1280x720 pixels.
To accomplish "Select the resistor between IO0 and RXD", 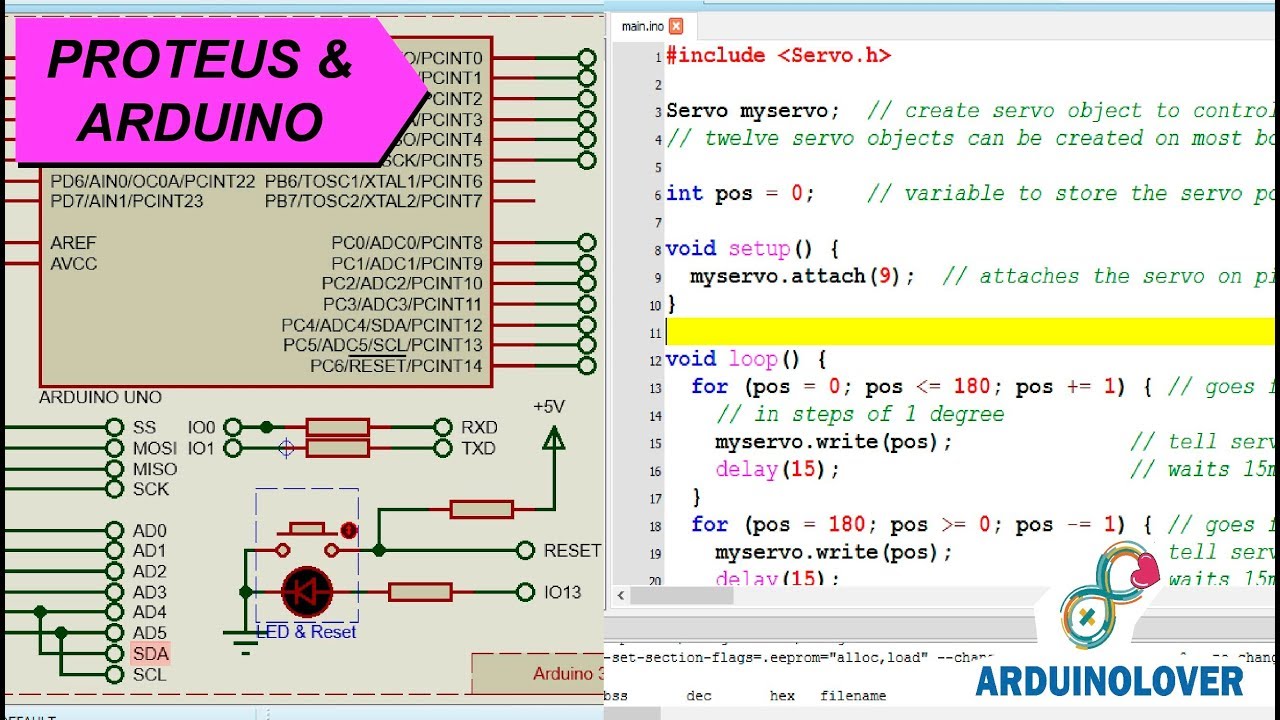I will click(337, 427).
